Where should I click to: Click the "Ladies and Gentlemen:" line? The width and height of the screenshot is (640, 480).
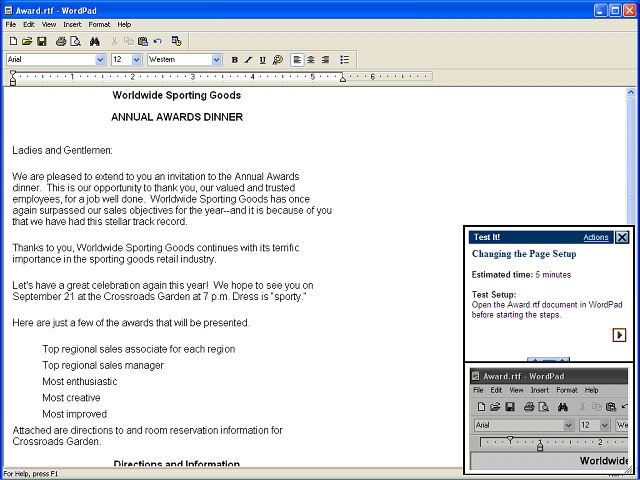[62, 151]
